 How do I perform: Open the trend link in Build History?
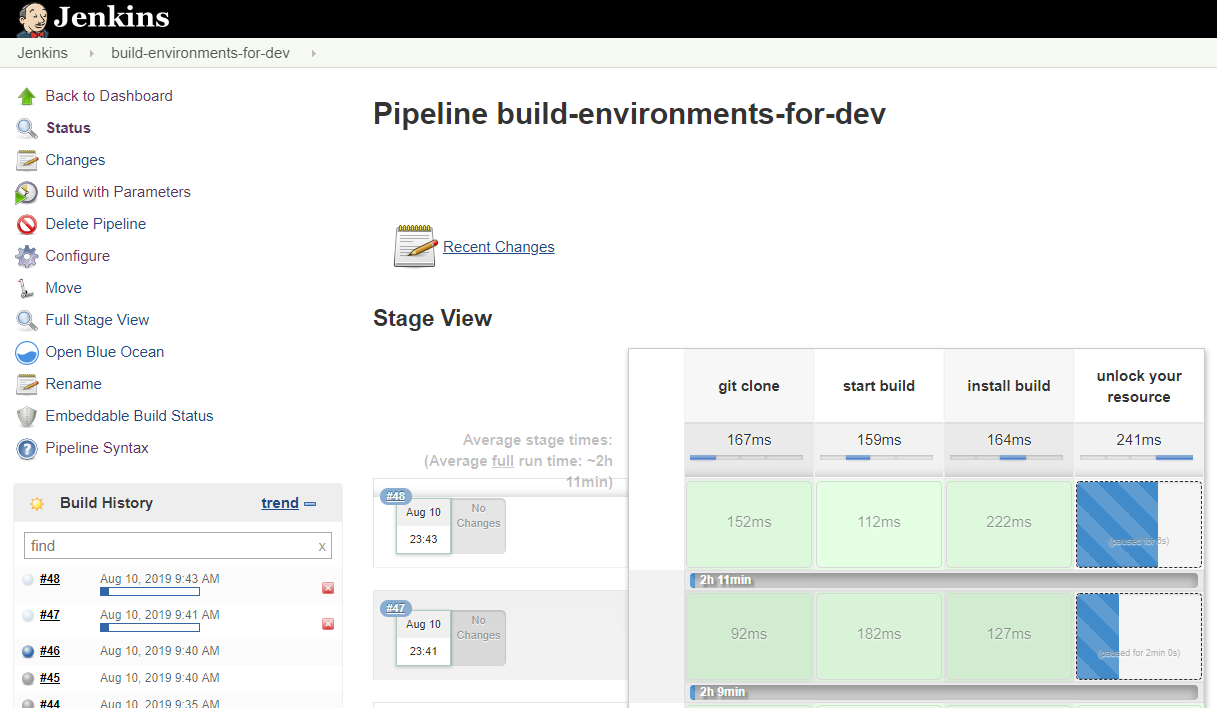(x=280, y=503)
